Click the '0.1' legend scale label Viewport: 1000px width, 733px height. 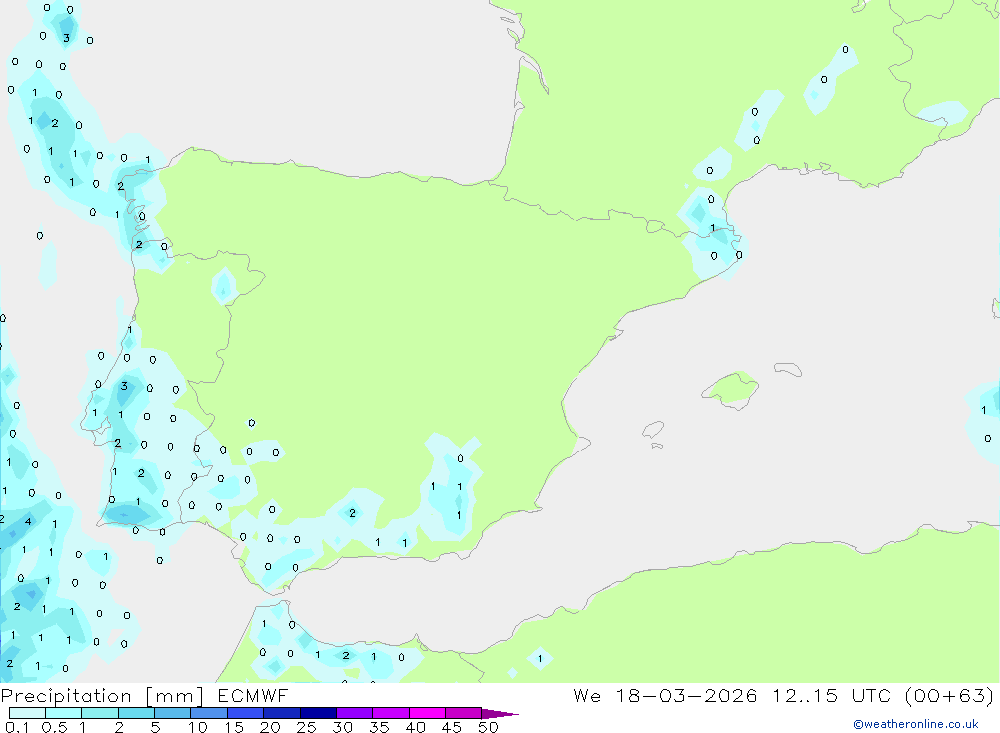coord(17,727)
